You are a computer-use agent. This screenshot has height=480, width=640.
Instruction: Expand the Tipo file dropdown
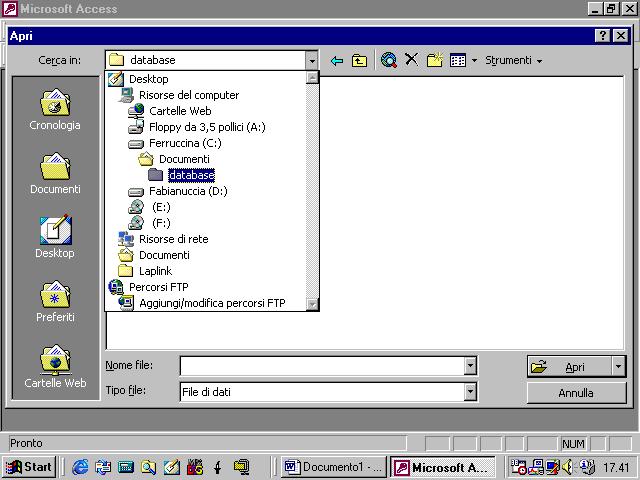470,392
